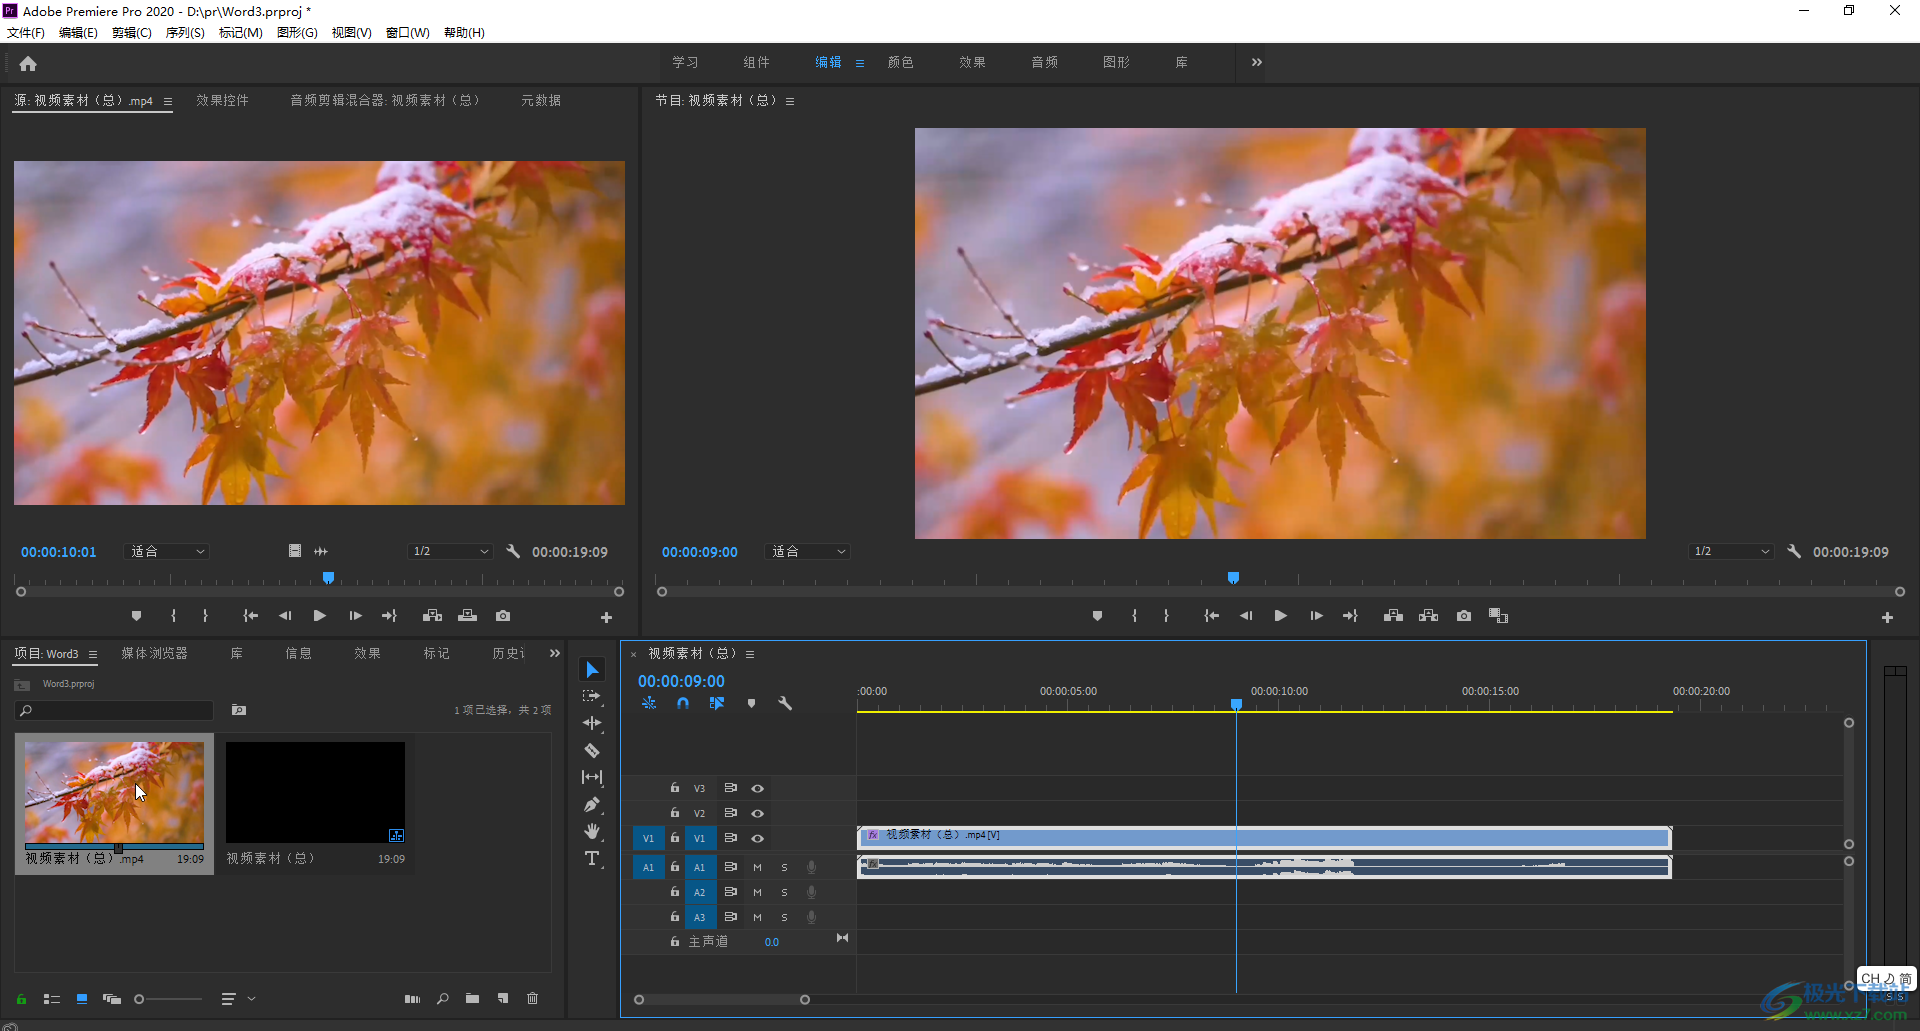Open 序列(S) menu
Screen dimensions: 1920x1031
tap(185, 32)
